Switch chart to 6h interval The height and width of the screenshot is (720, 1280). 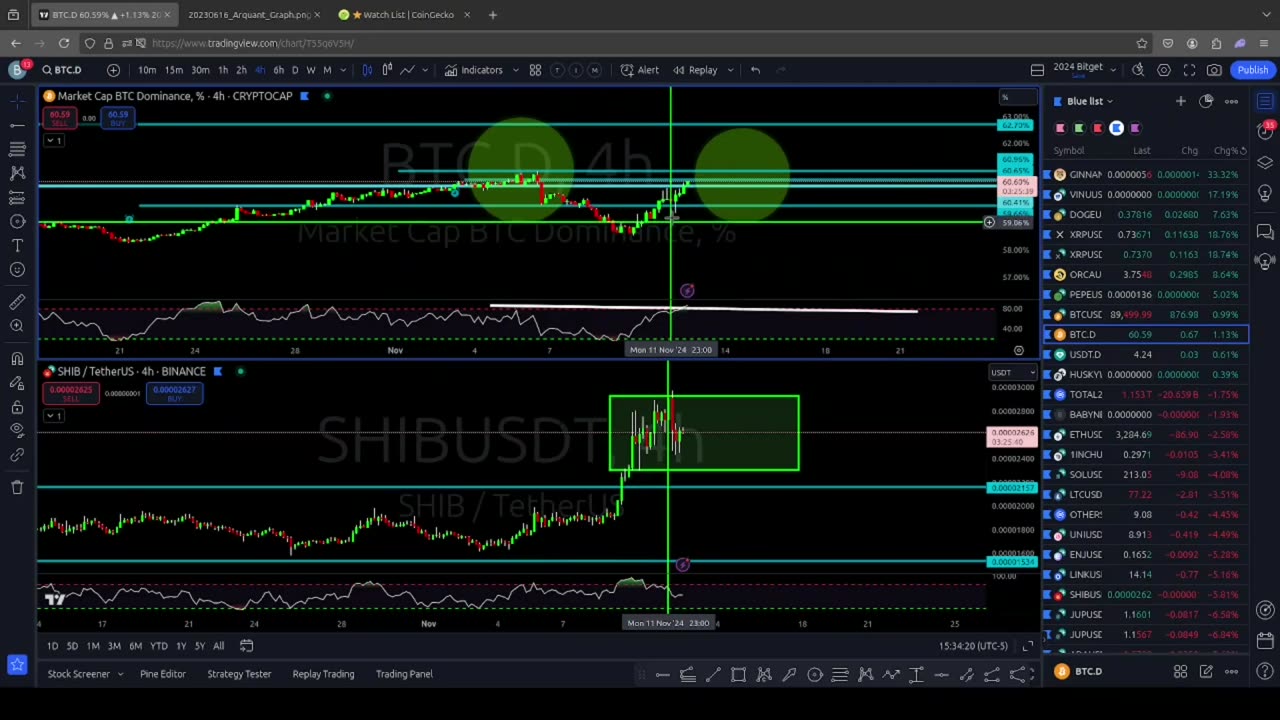(278, 70)
